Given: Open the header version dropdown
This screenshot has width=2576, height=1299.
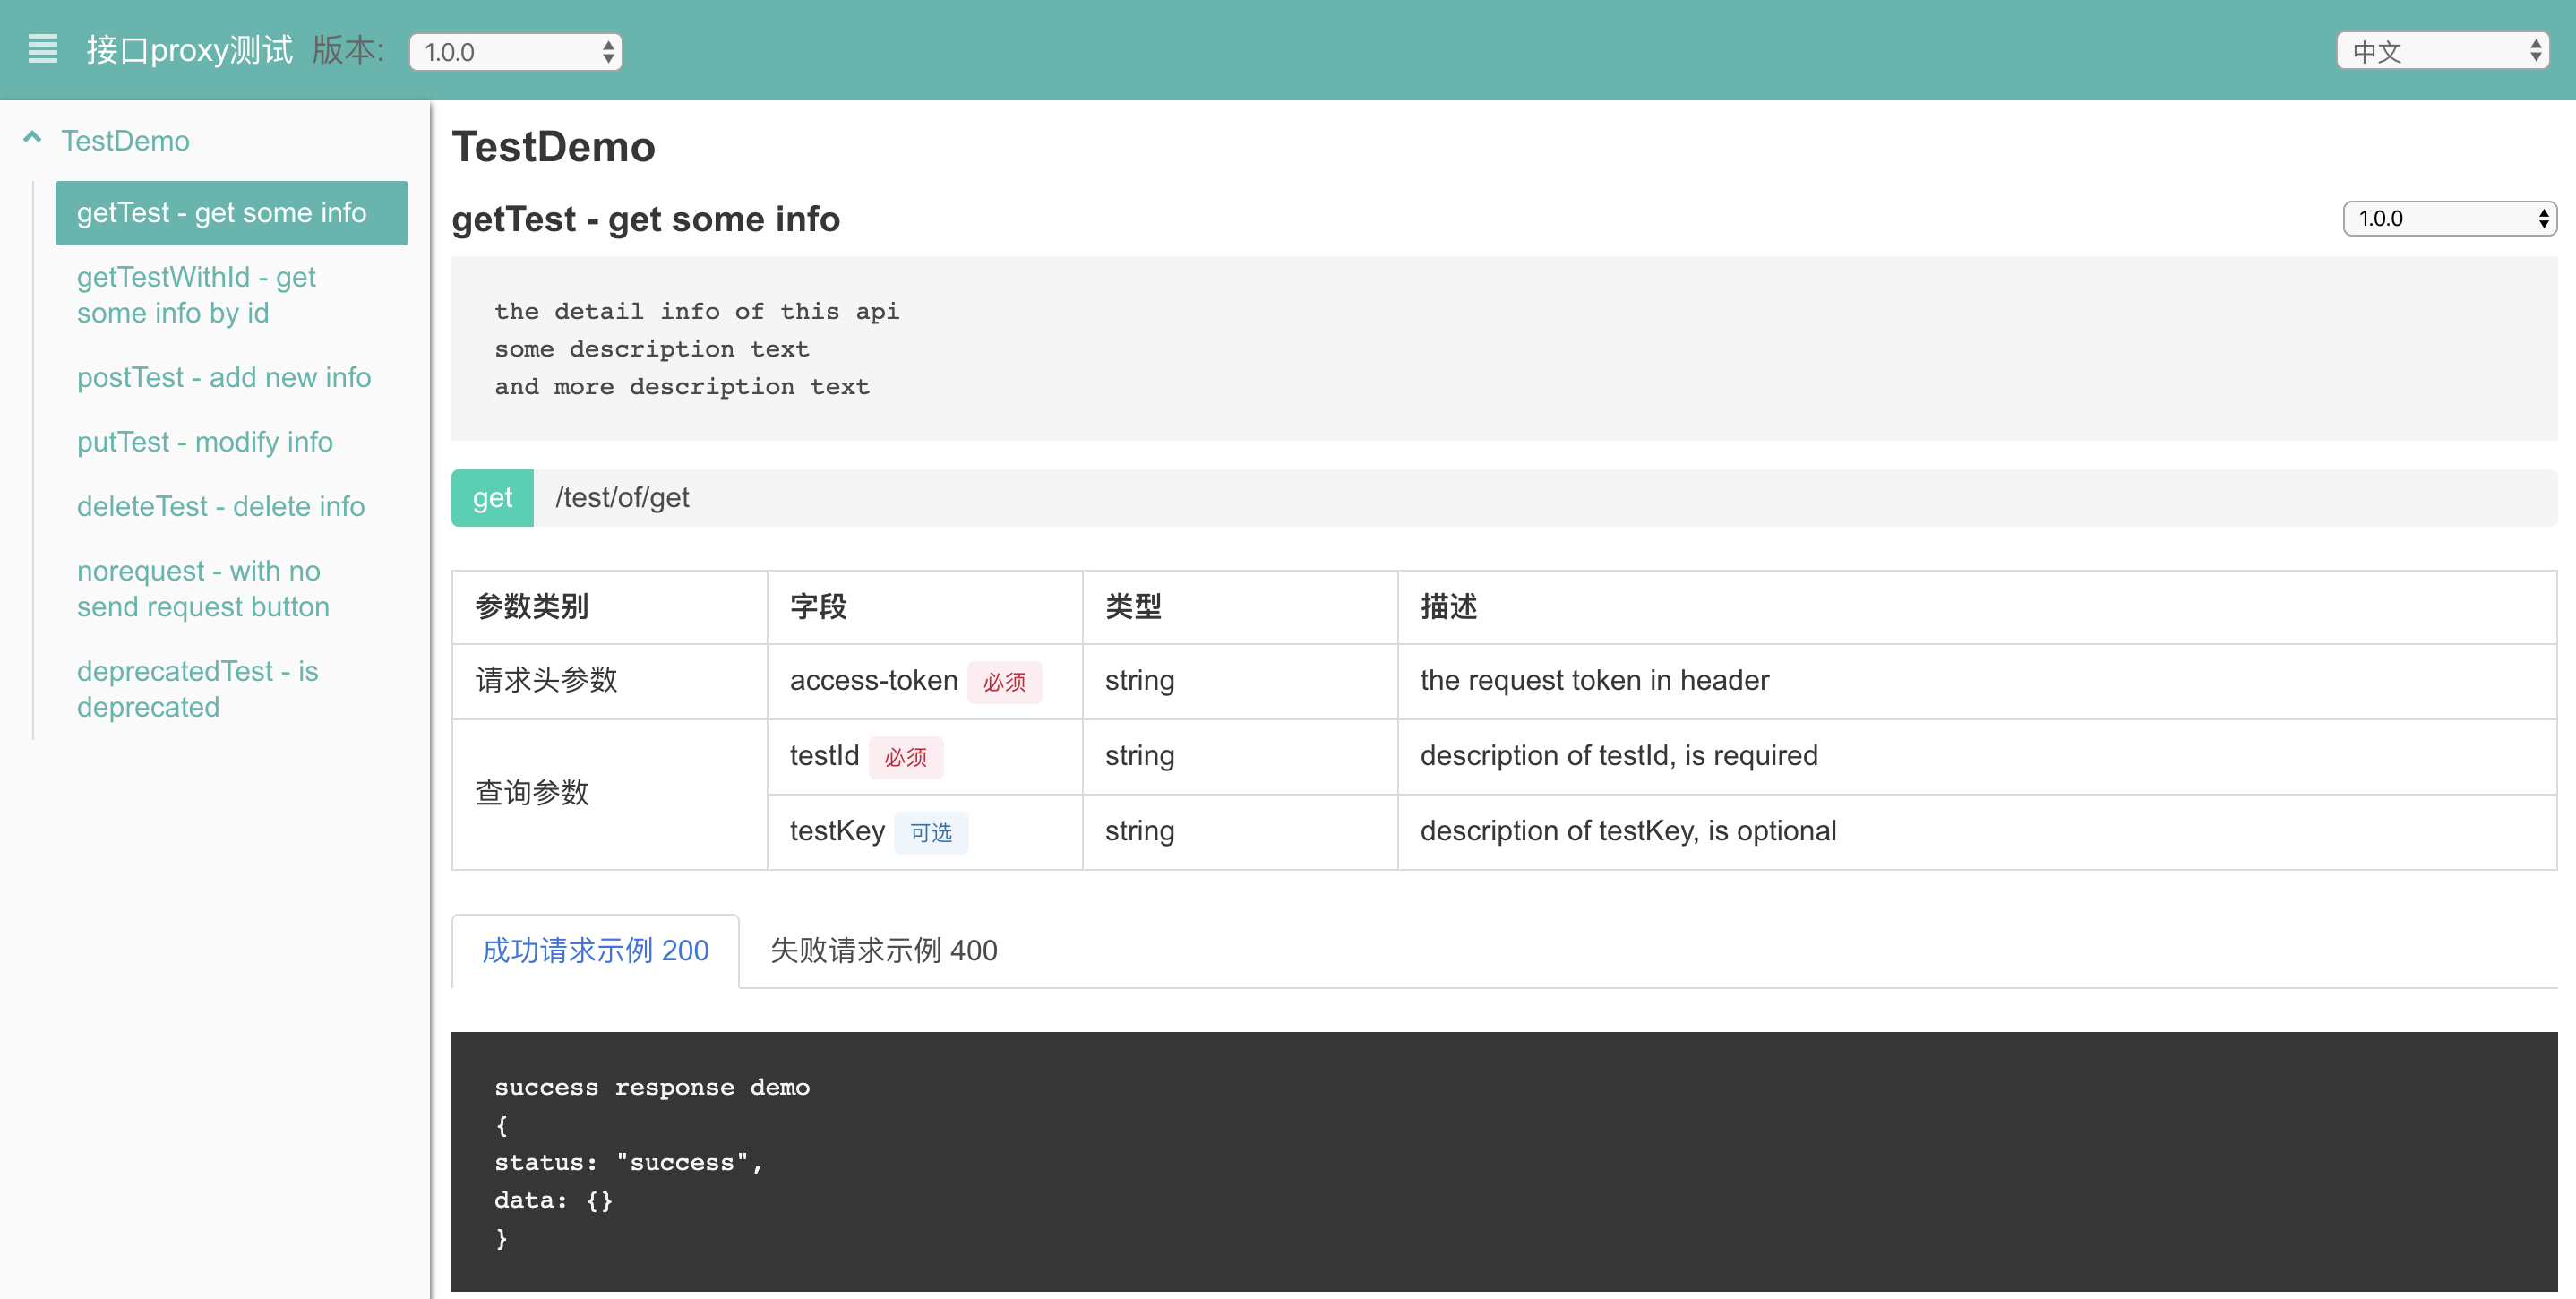Looking at the screenshot, I should pos(515,52).
